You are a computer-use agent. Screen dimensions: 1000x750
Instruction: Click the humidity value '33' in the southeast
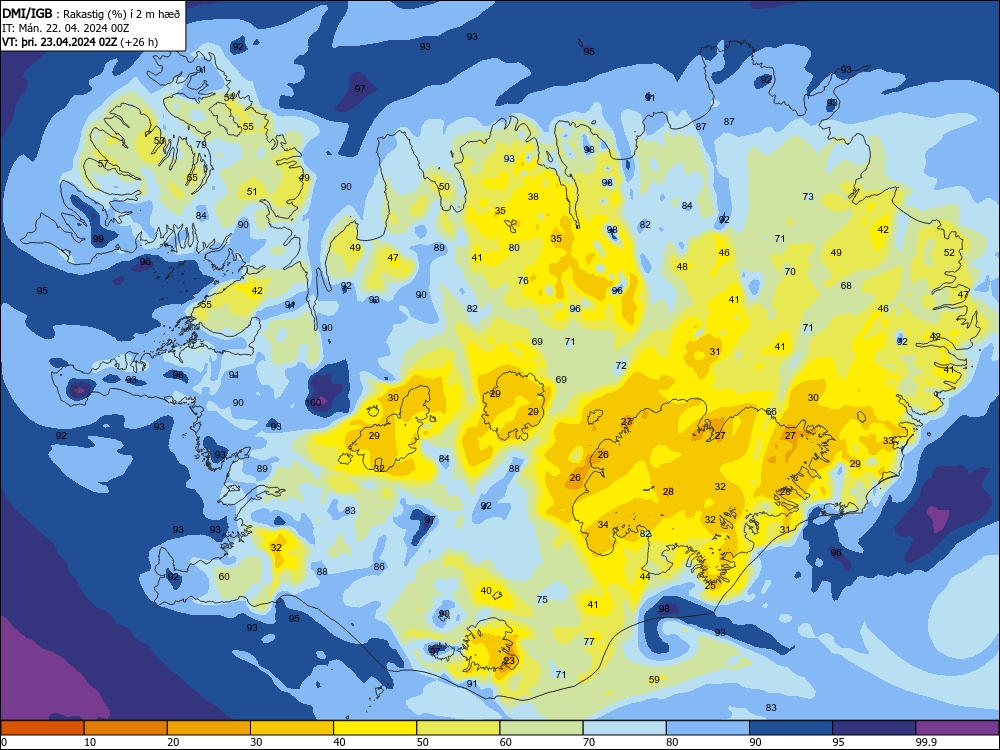pos(888,441)
